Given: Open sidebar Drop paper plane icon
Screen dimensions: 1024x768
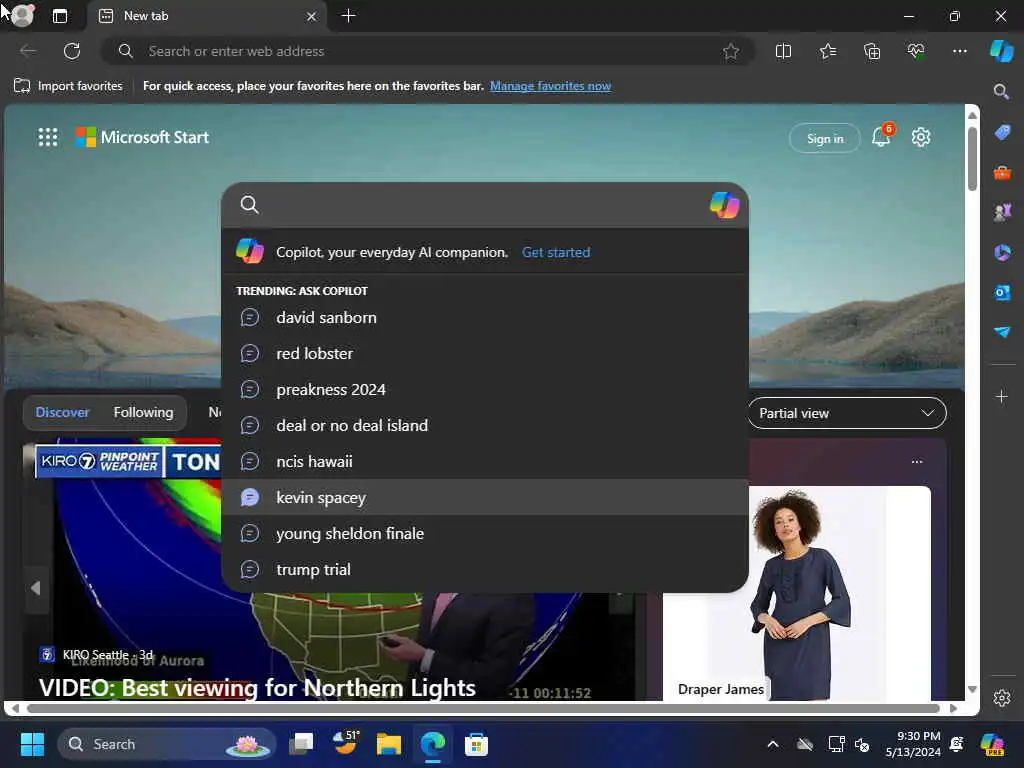Looking at the screenshot, I should [x=1002, y=332].
